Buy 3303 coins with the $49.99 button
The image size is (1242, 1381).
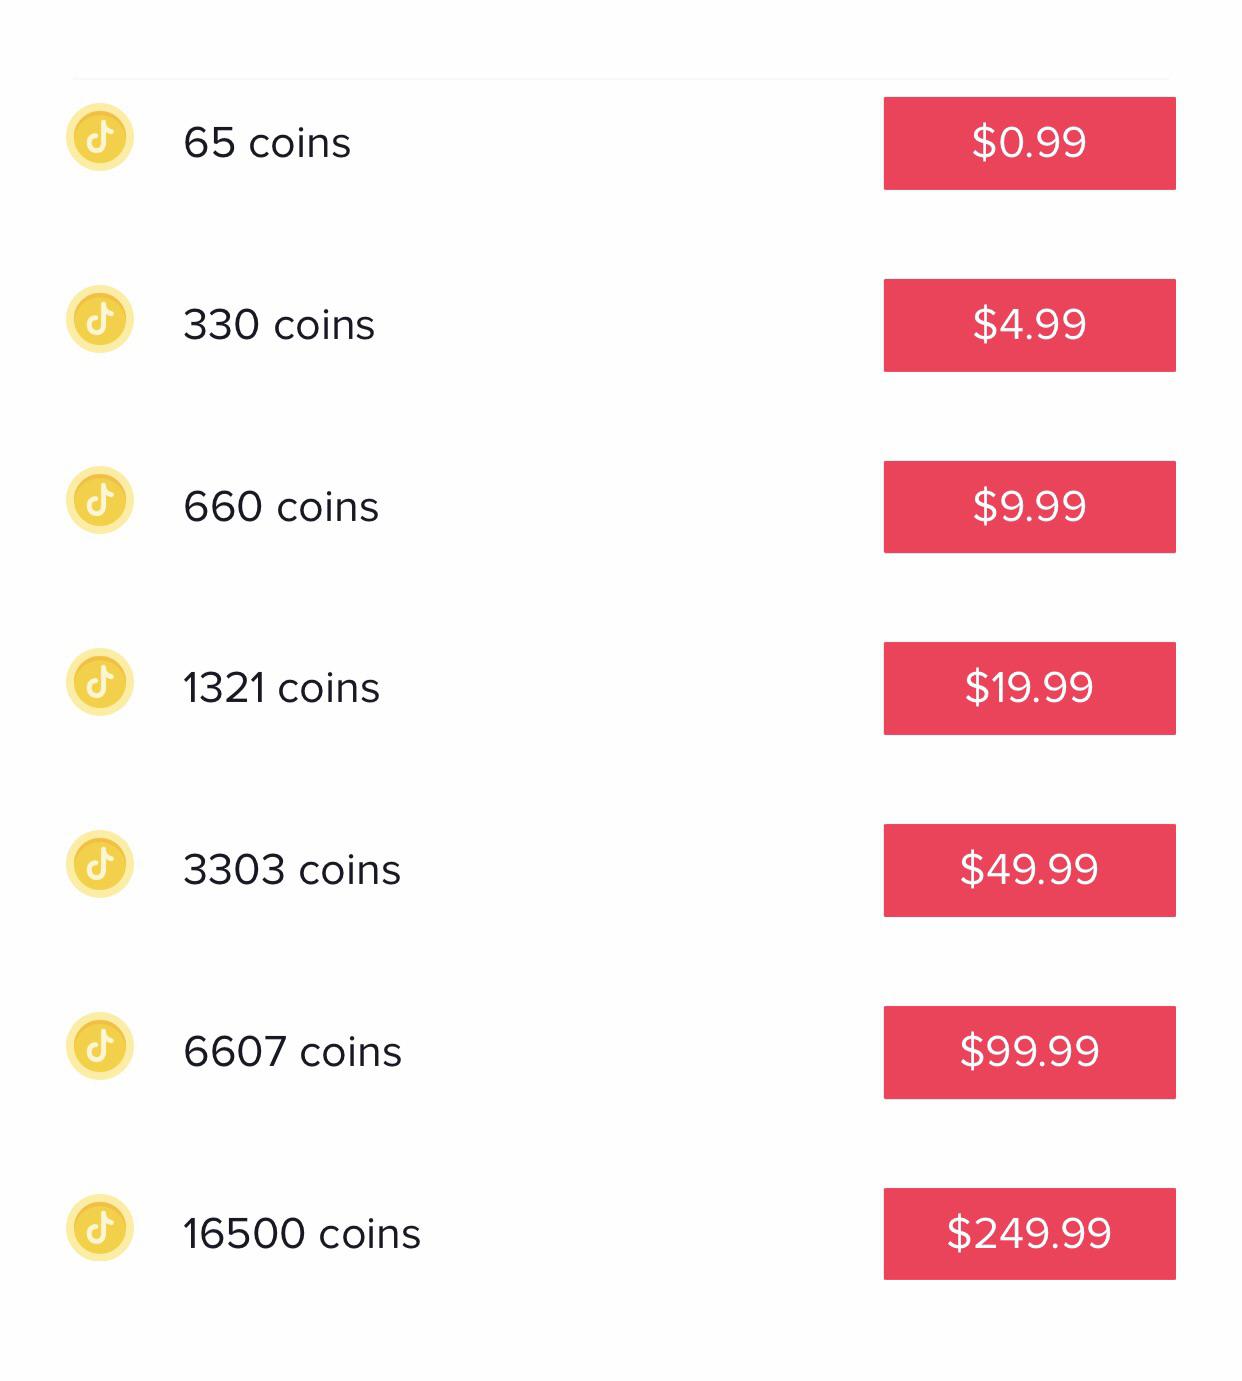click(1029, 870)
